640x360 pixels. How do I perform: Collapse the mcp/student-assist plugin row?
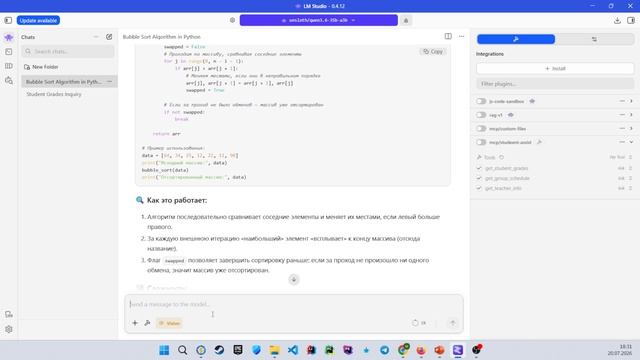point(631,142)
